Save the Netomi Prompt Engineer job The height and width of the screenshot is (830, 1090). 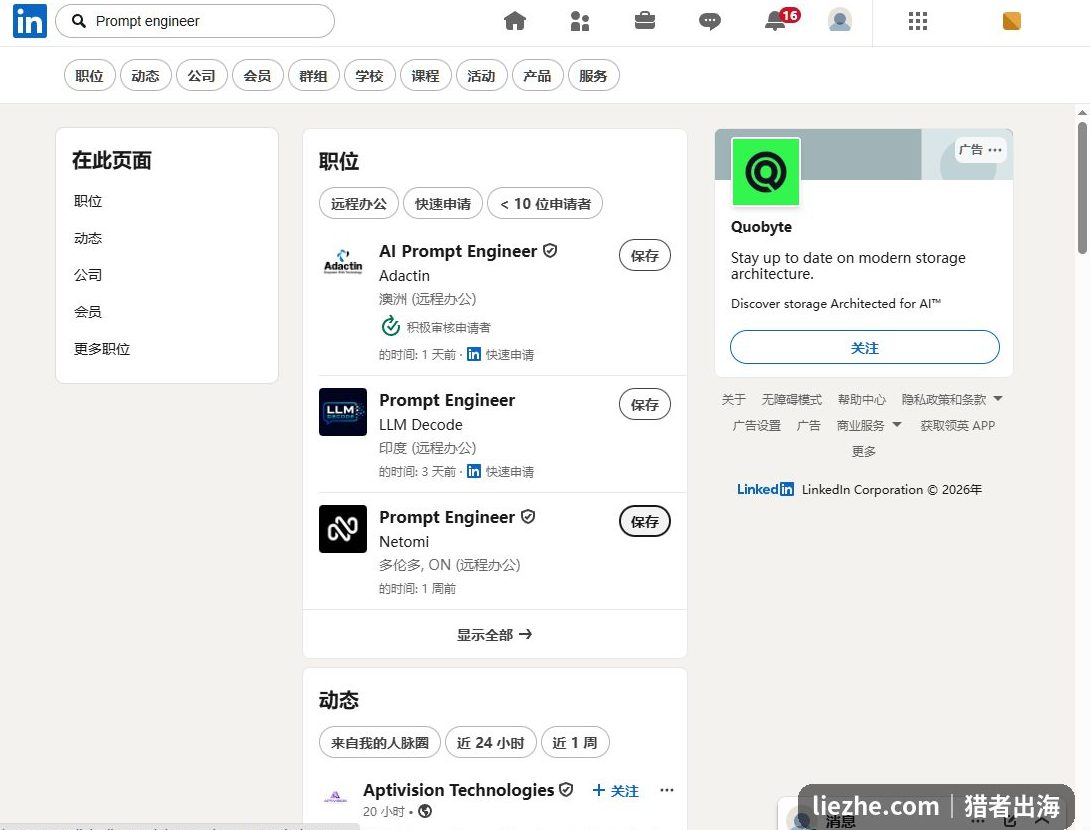click(644, 521)
